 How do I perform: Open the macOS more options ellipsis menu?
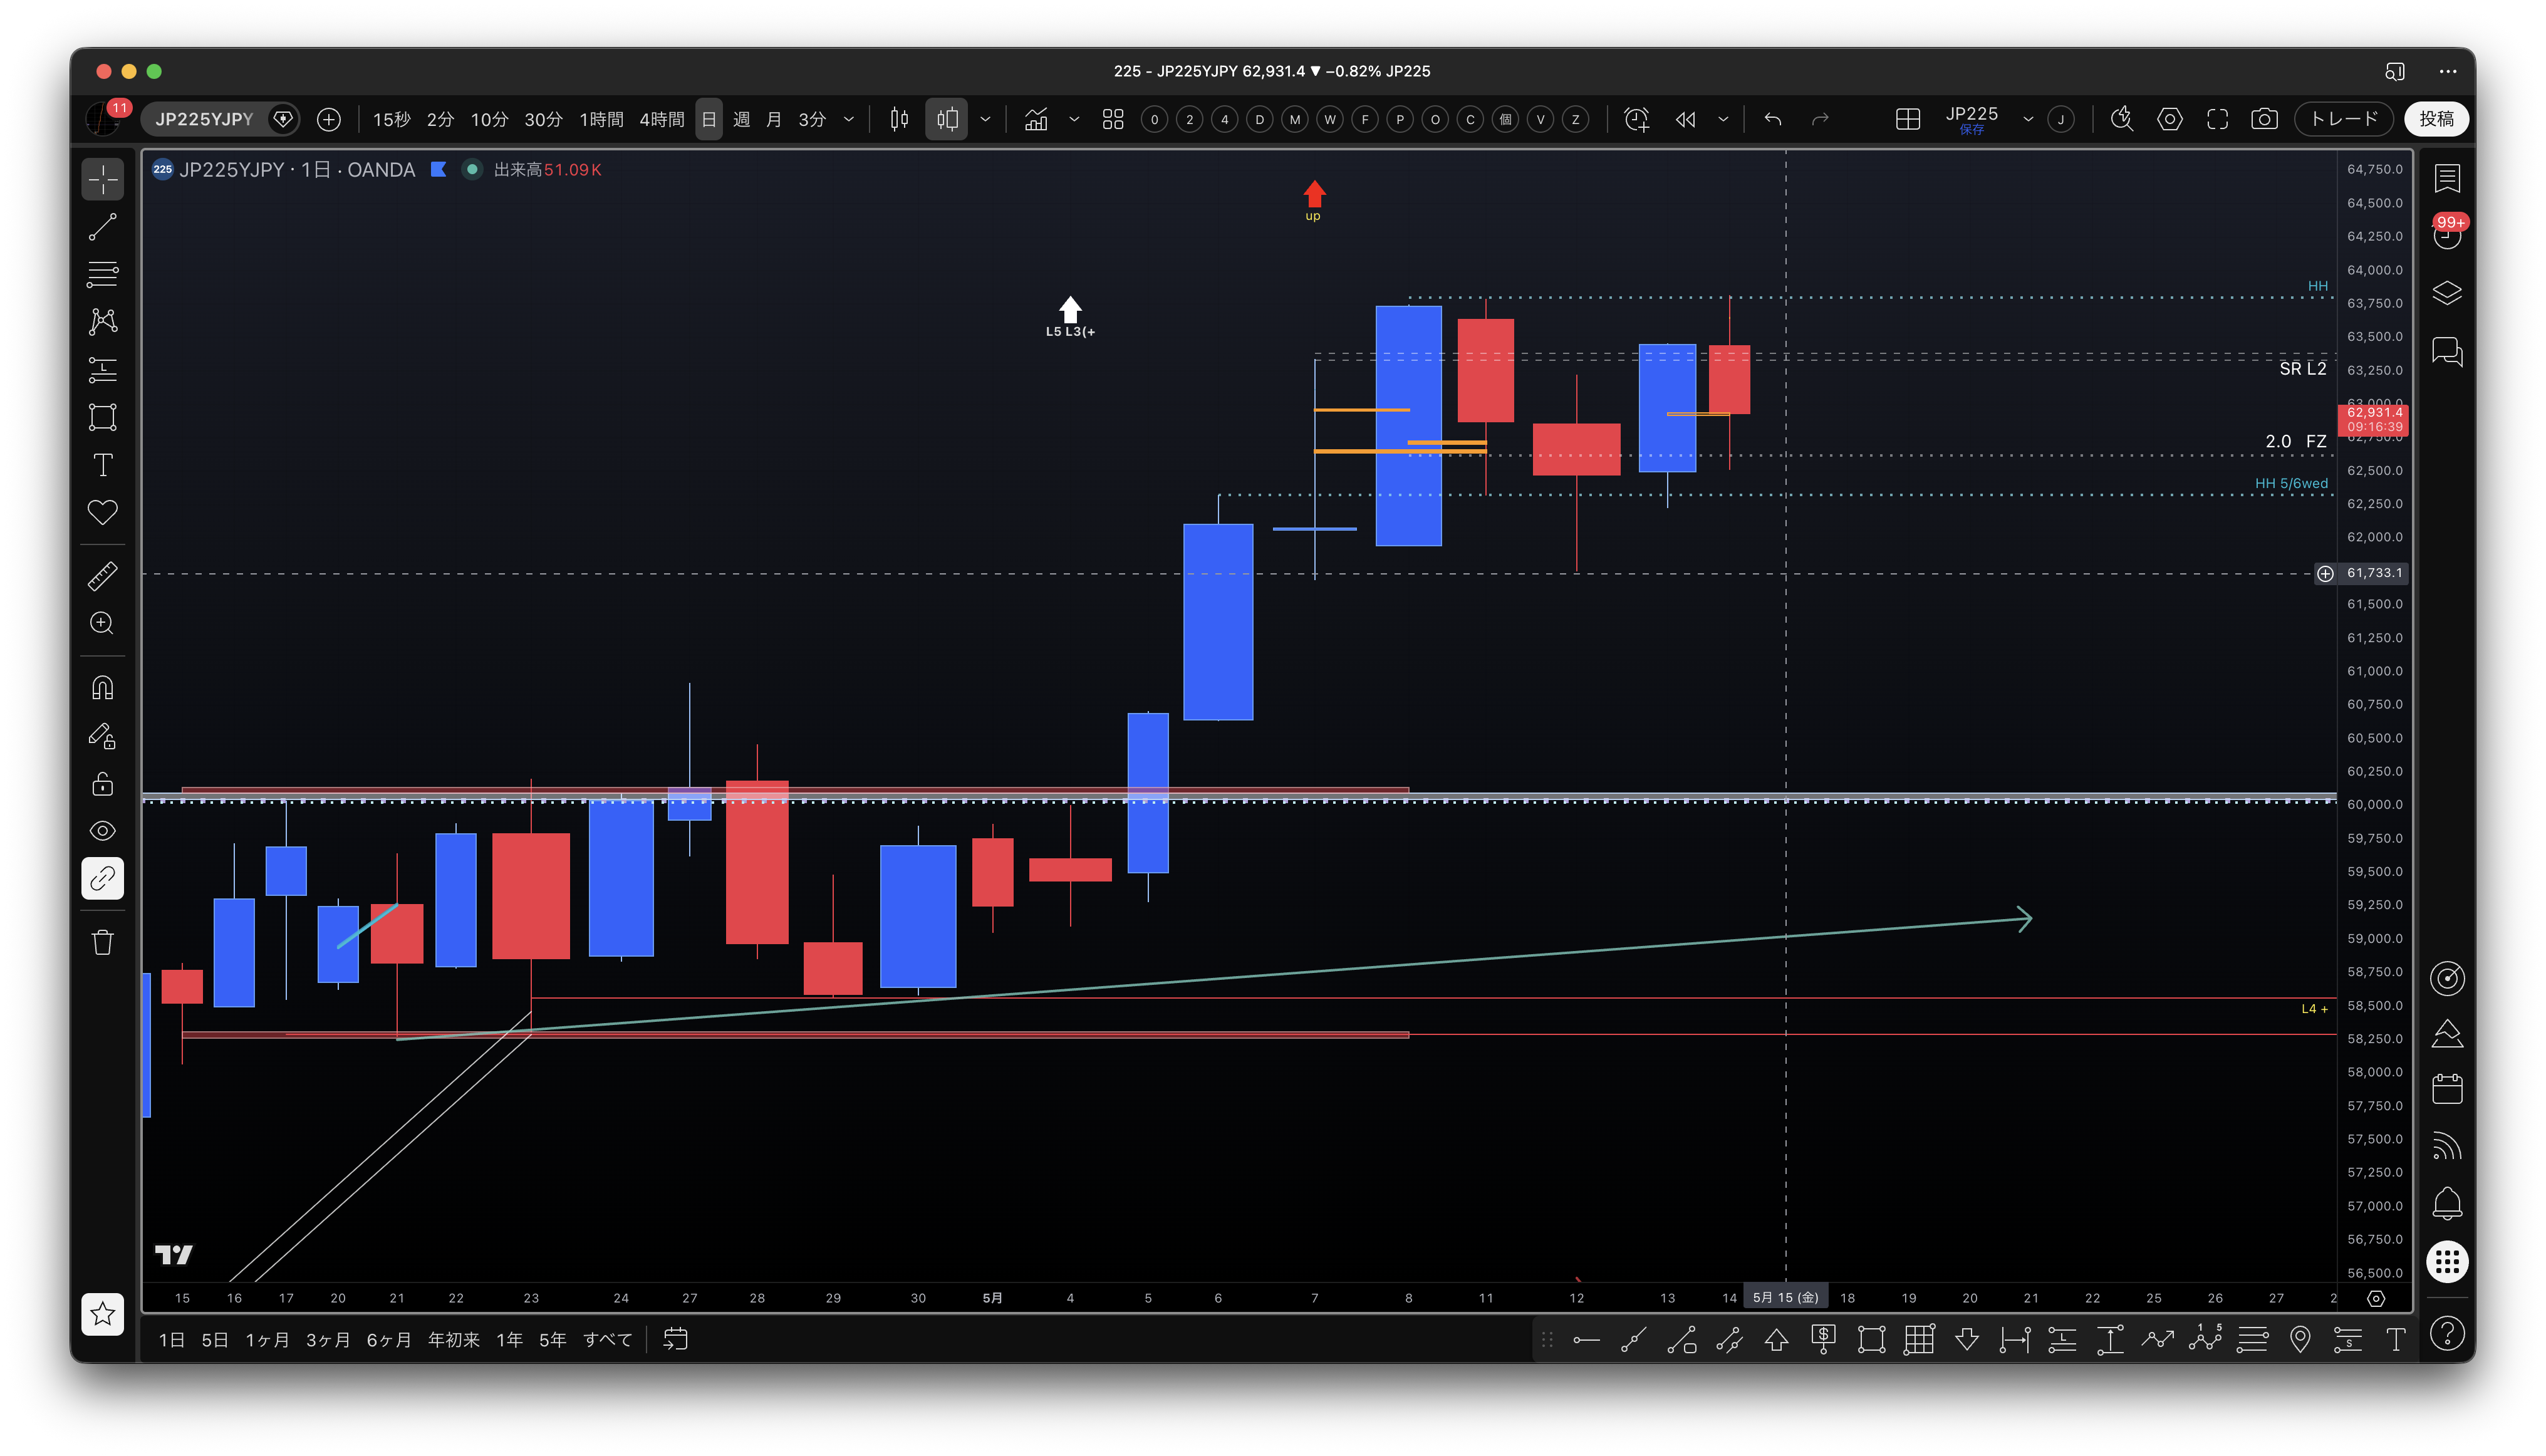(2447, 71)
